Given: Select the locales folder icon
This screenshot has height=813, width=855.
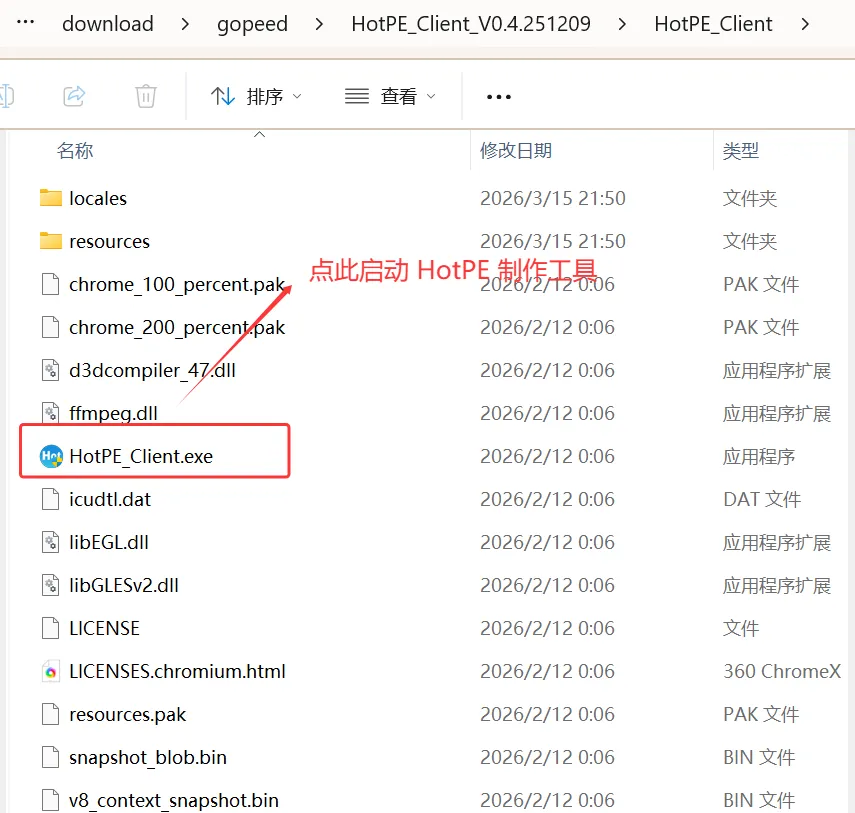Looking at the screenshot, I should coord(51,198).
